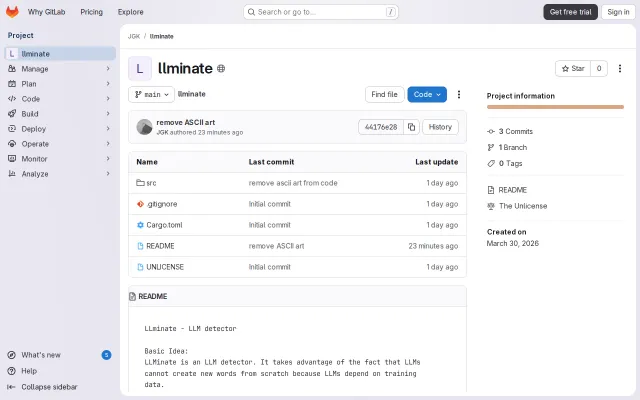640x400 pixels.
Task: Expand the Analyze chevron arrow
Action: tap(108, 174)
